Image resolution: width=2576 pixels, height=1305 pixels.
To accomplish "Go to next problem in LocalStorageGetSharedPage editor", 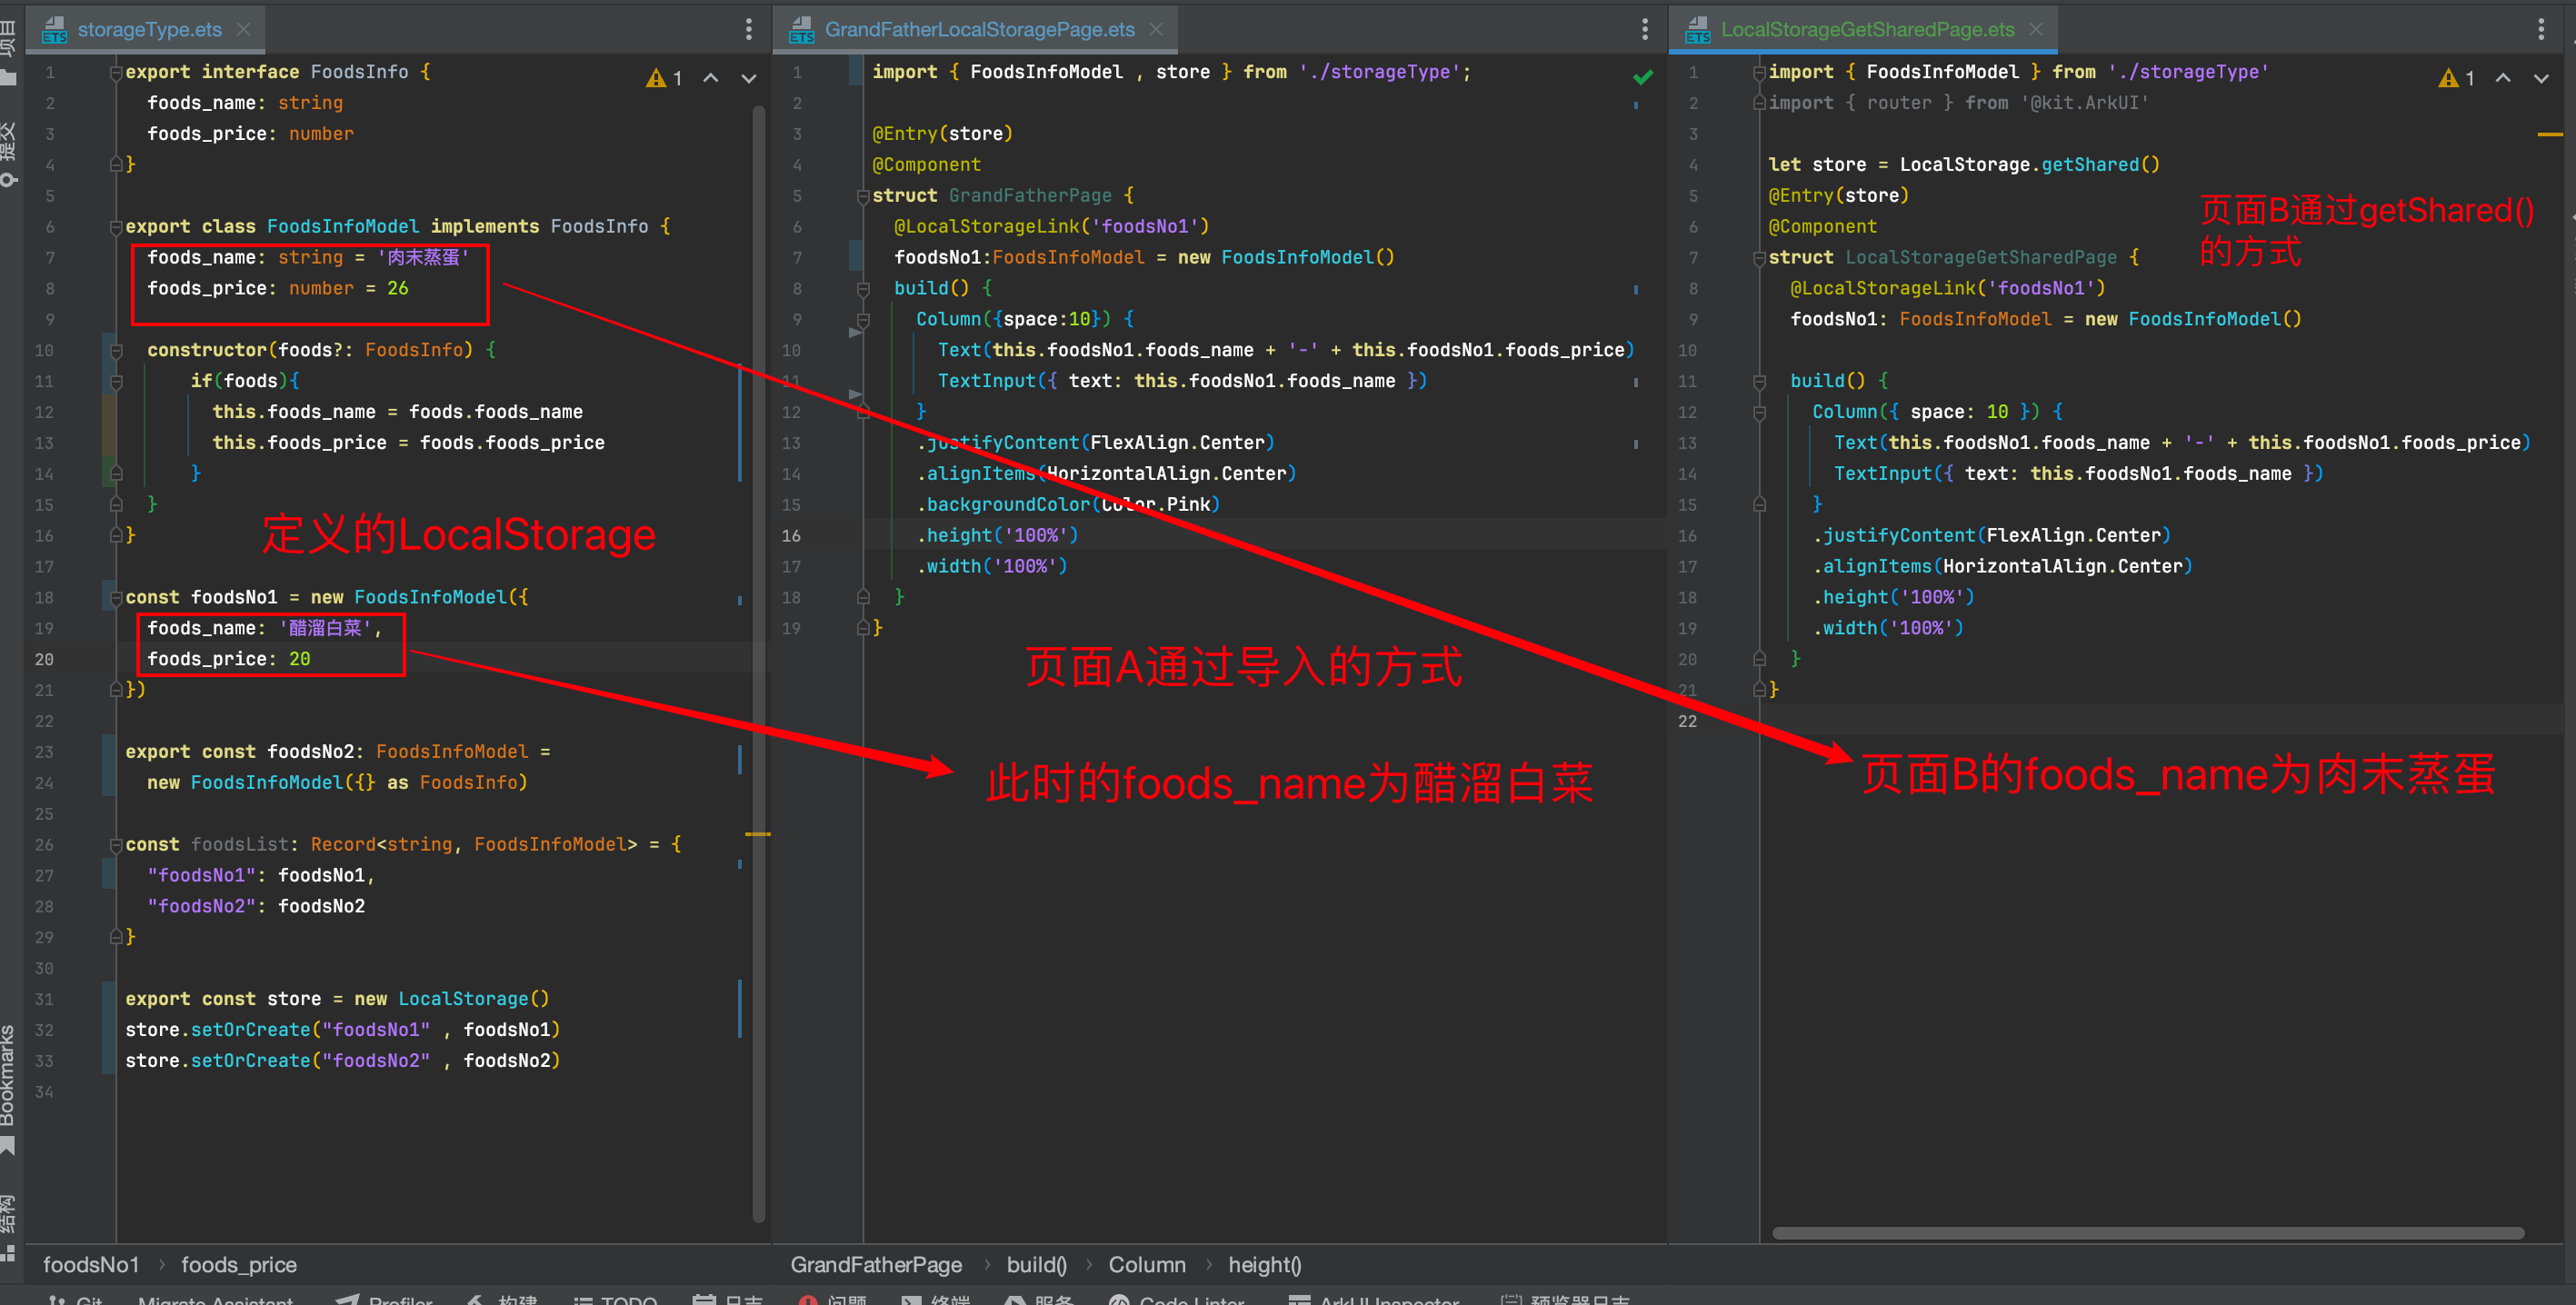I will [x=2541, y=78].
